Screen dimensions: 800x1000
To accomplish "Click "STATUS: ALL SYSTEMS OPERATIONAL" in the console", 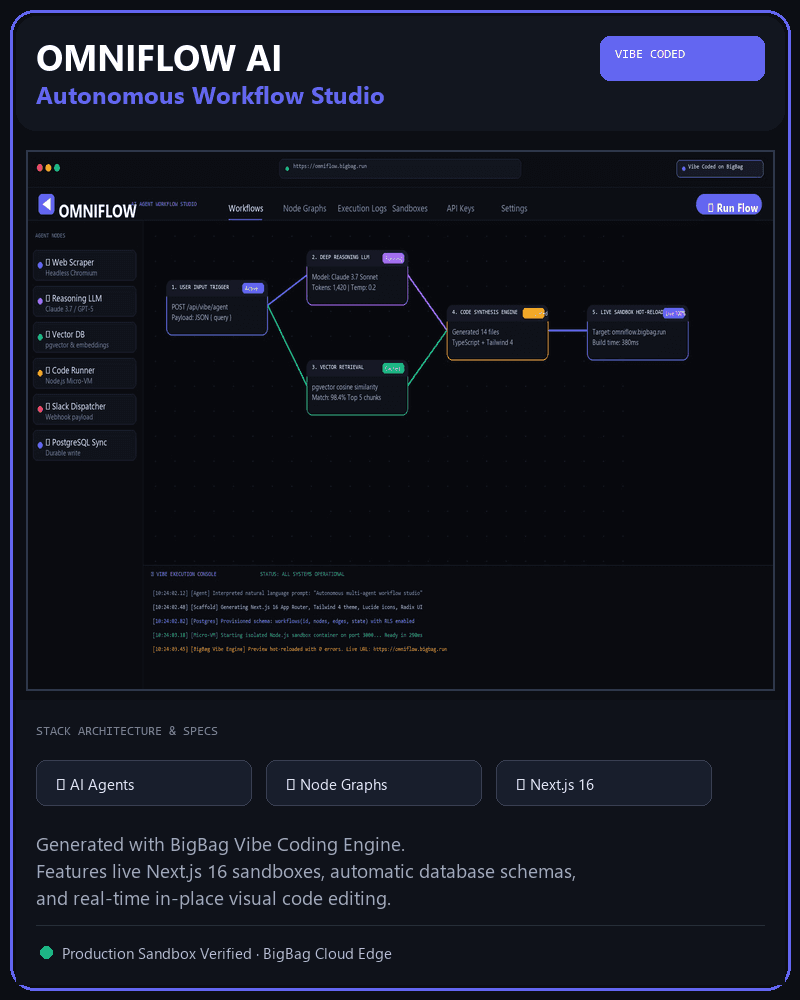I will click(x=302, y=574).
